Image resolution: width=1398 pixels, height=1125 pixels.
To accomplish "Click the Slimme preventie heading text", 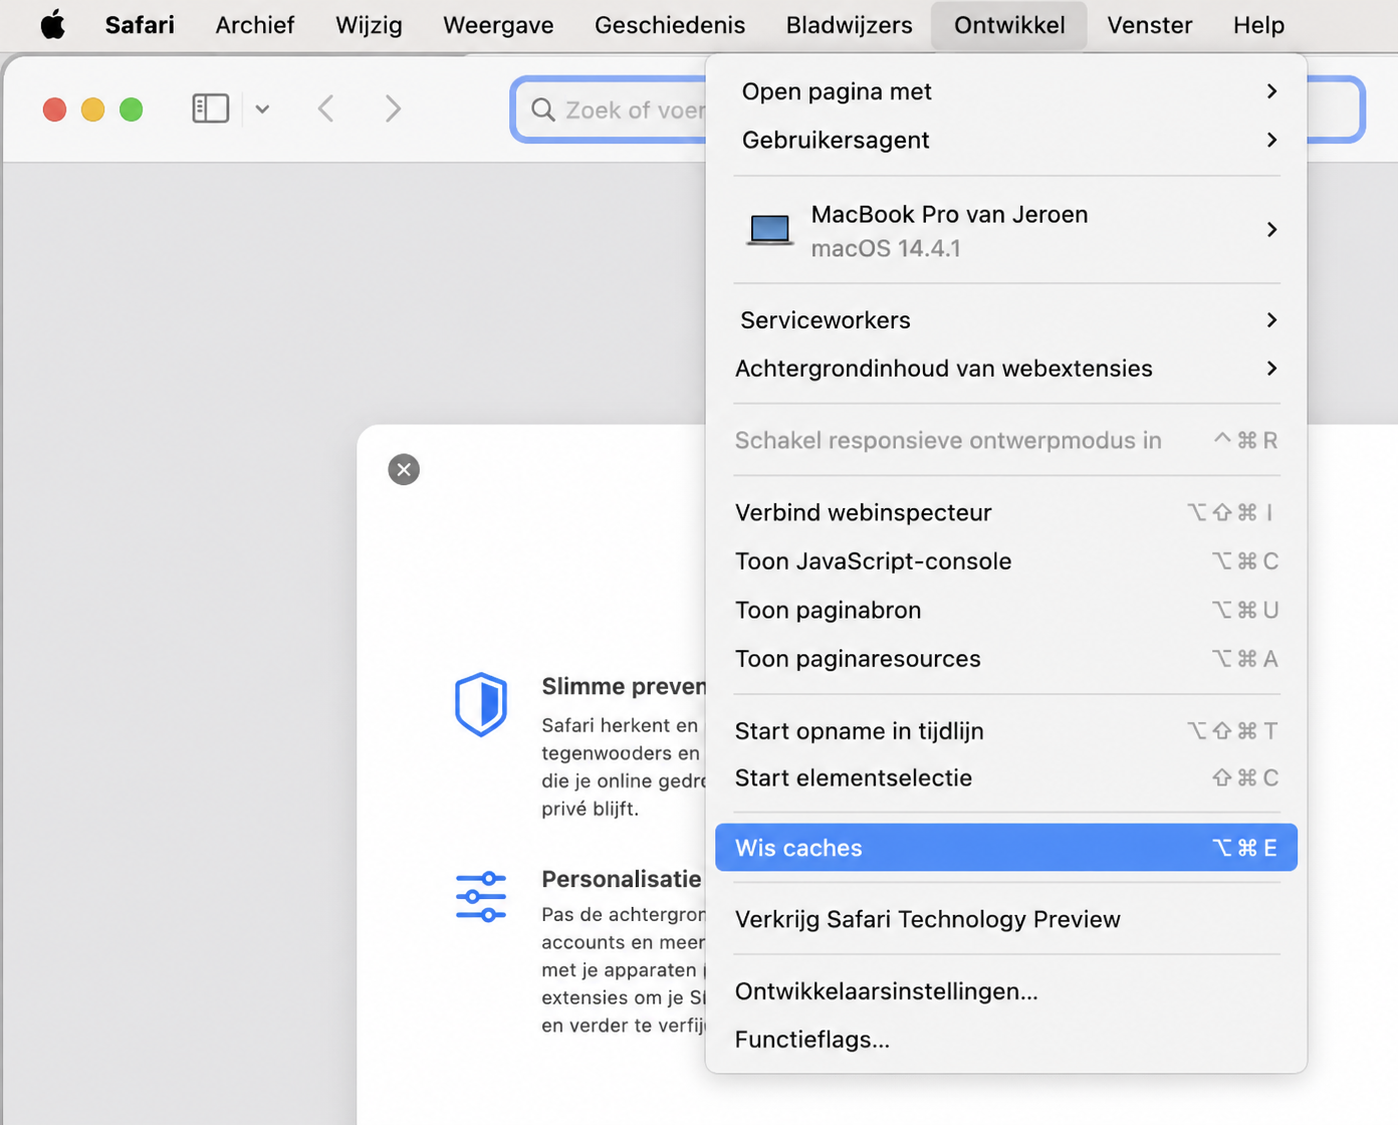I will (624, 686).
